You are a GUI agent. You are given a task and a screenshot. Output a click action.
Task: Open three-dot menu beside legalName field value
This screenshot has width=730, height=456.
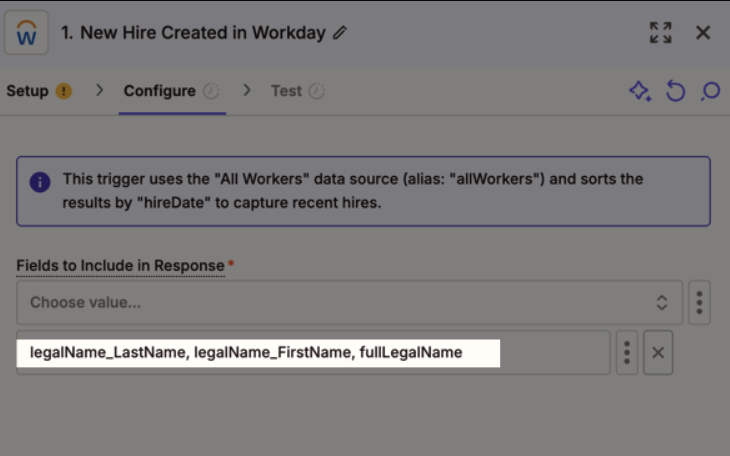[x=626, y=352]
